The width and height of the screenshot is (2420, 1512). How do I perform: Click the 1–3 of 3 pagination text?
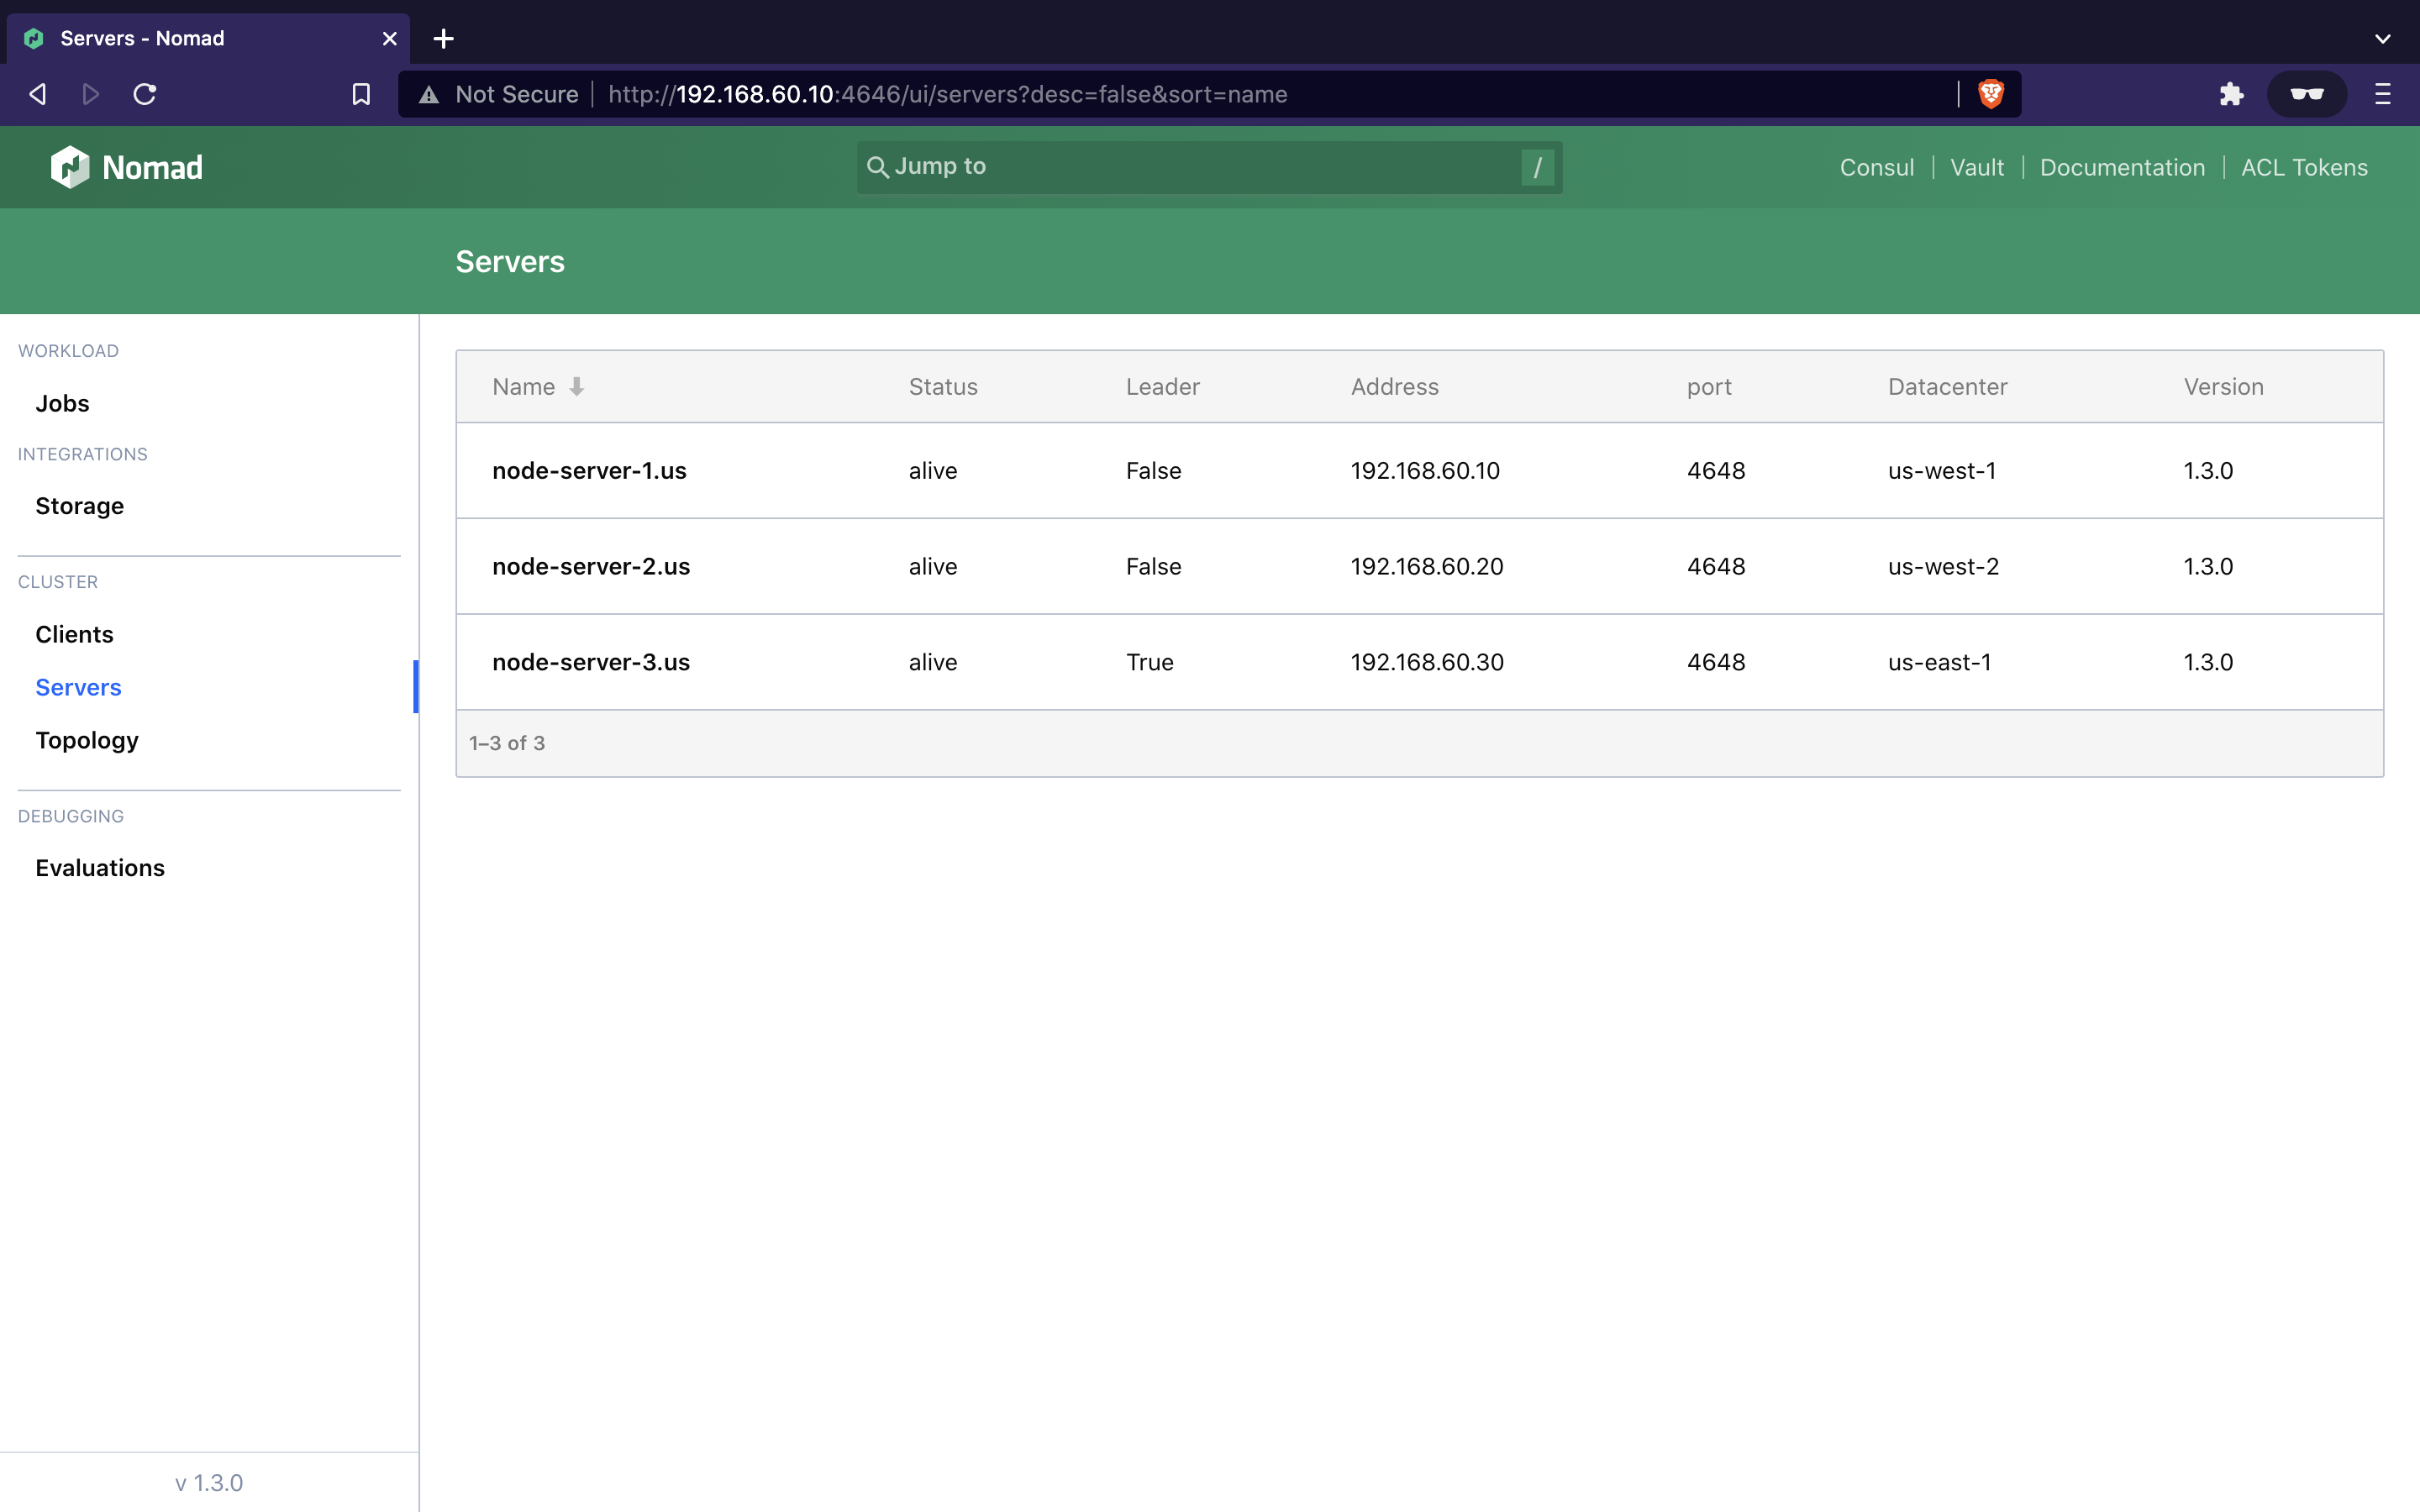507,743
